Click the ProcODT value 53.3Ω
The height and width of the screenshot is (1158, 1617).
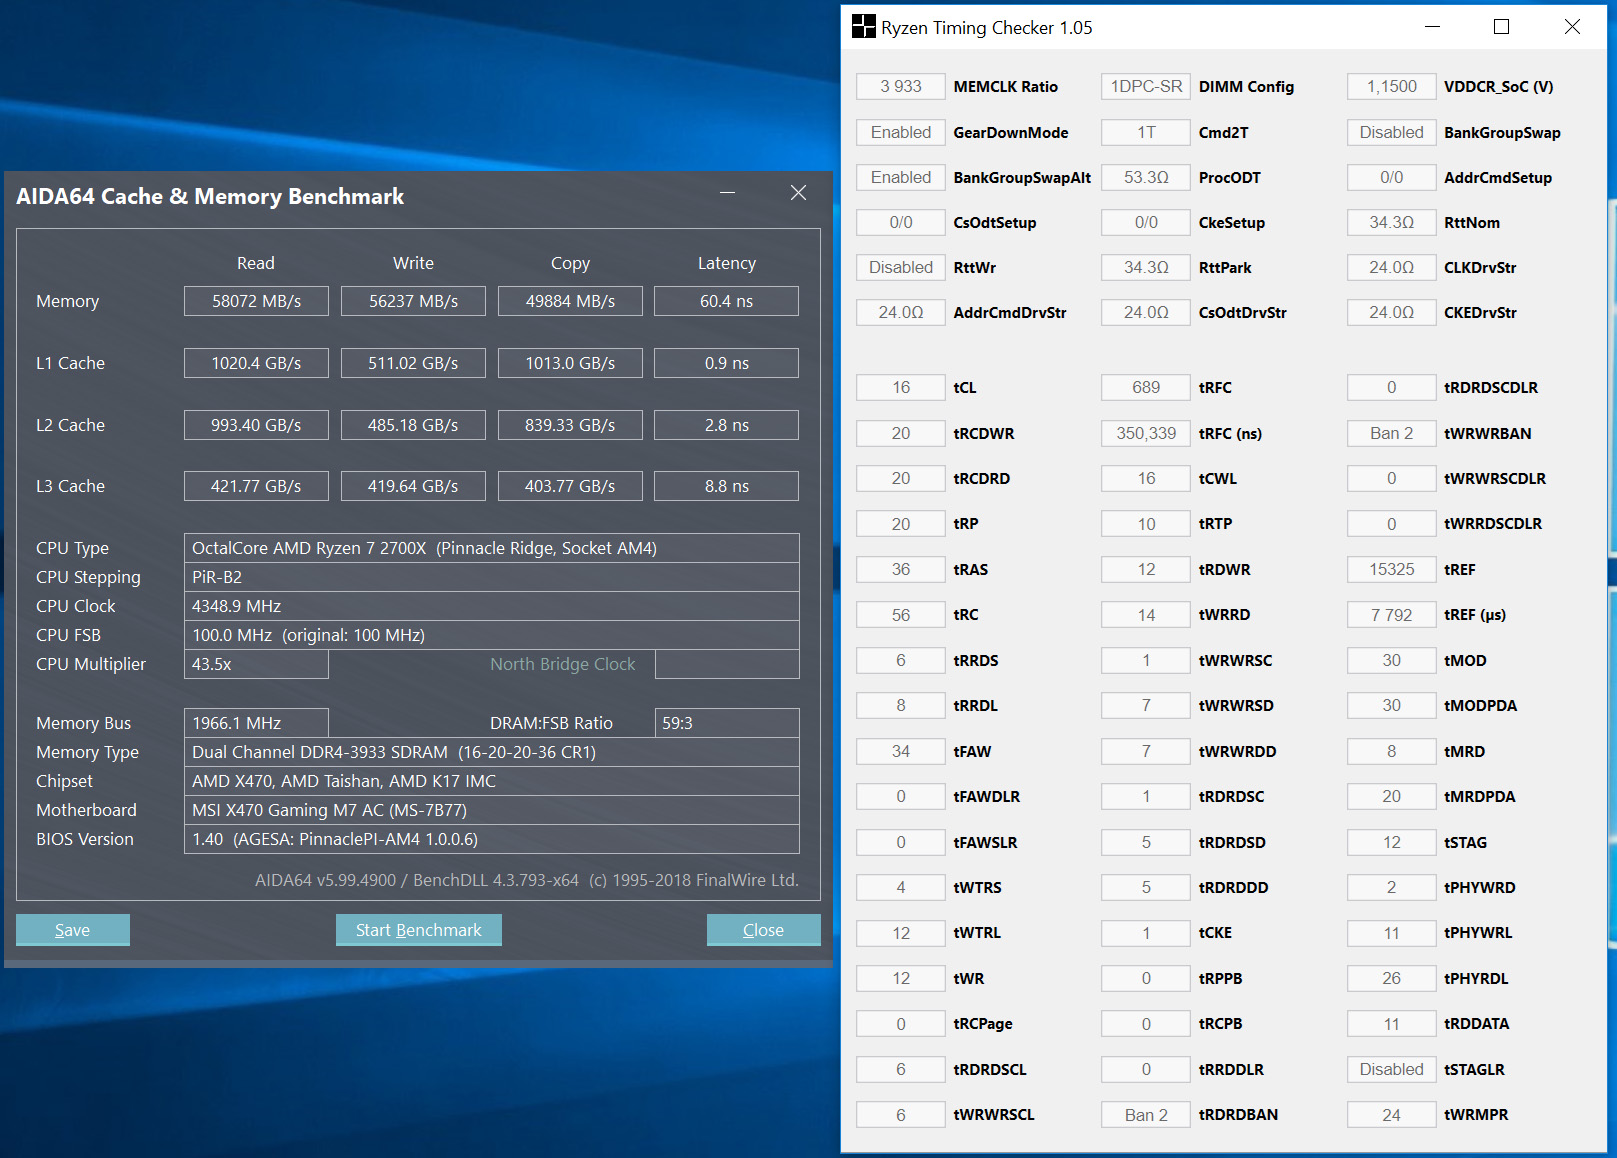(x=1146, y=177)
